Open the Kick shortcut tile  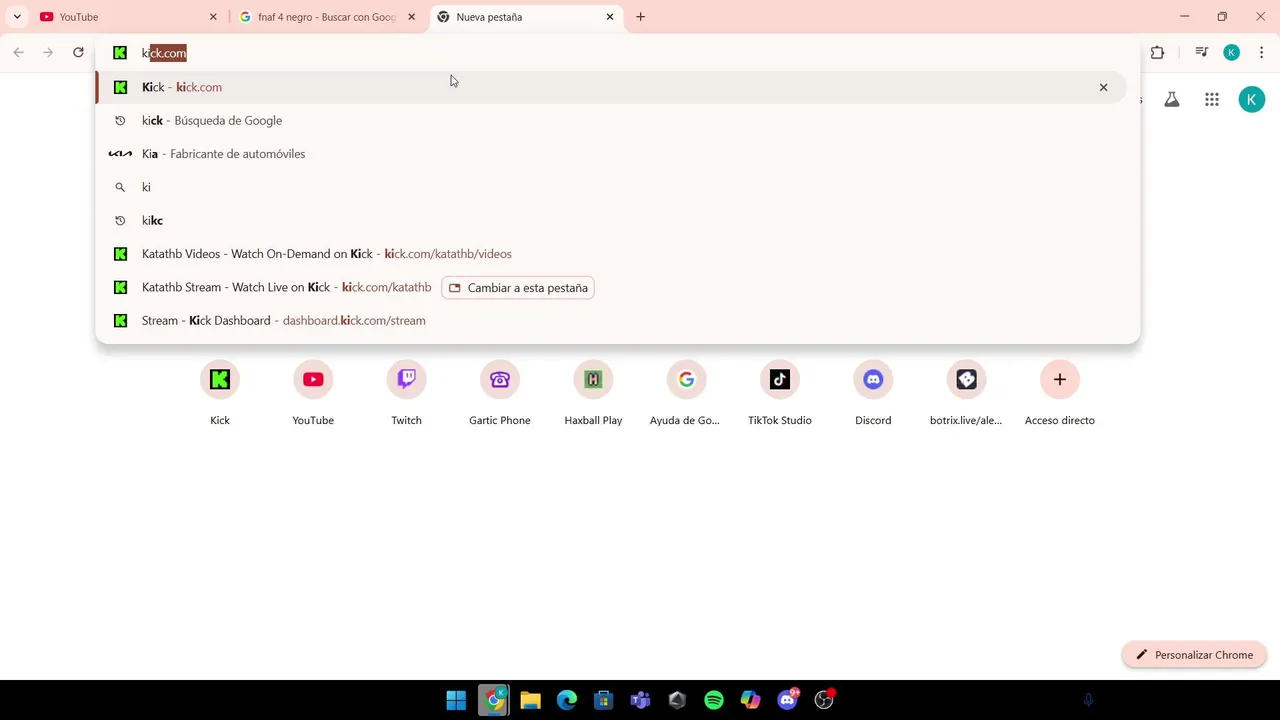[x=220, y=393]
